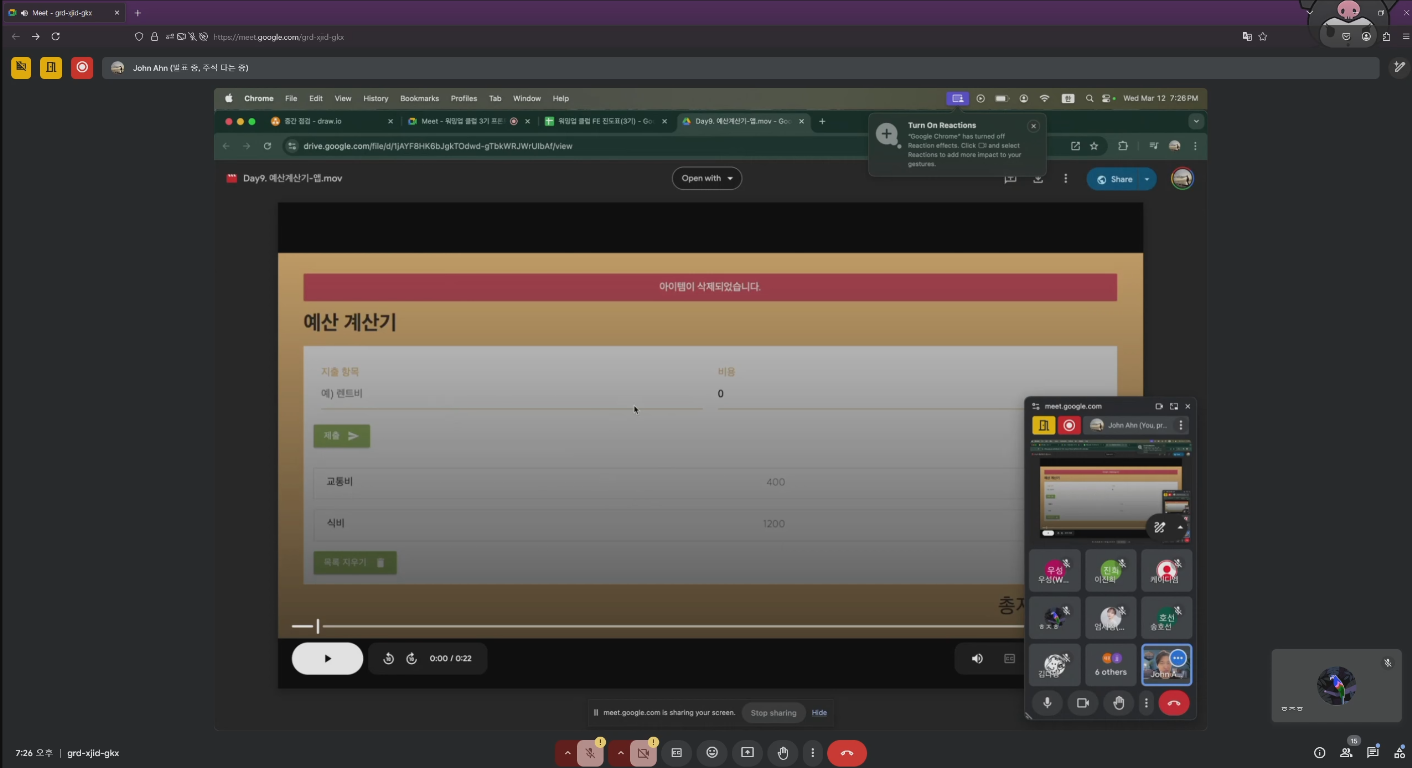Click Stop sharing button
This screenshot has height=768, width=1412.
(x=774, y=713)
